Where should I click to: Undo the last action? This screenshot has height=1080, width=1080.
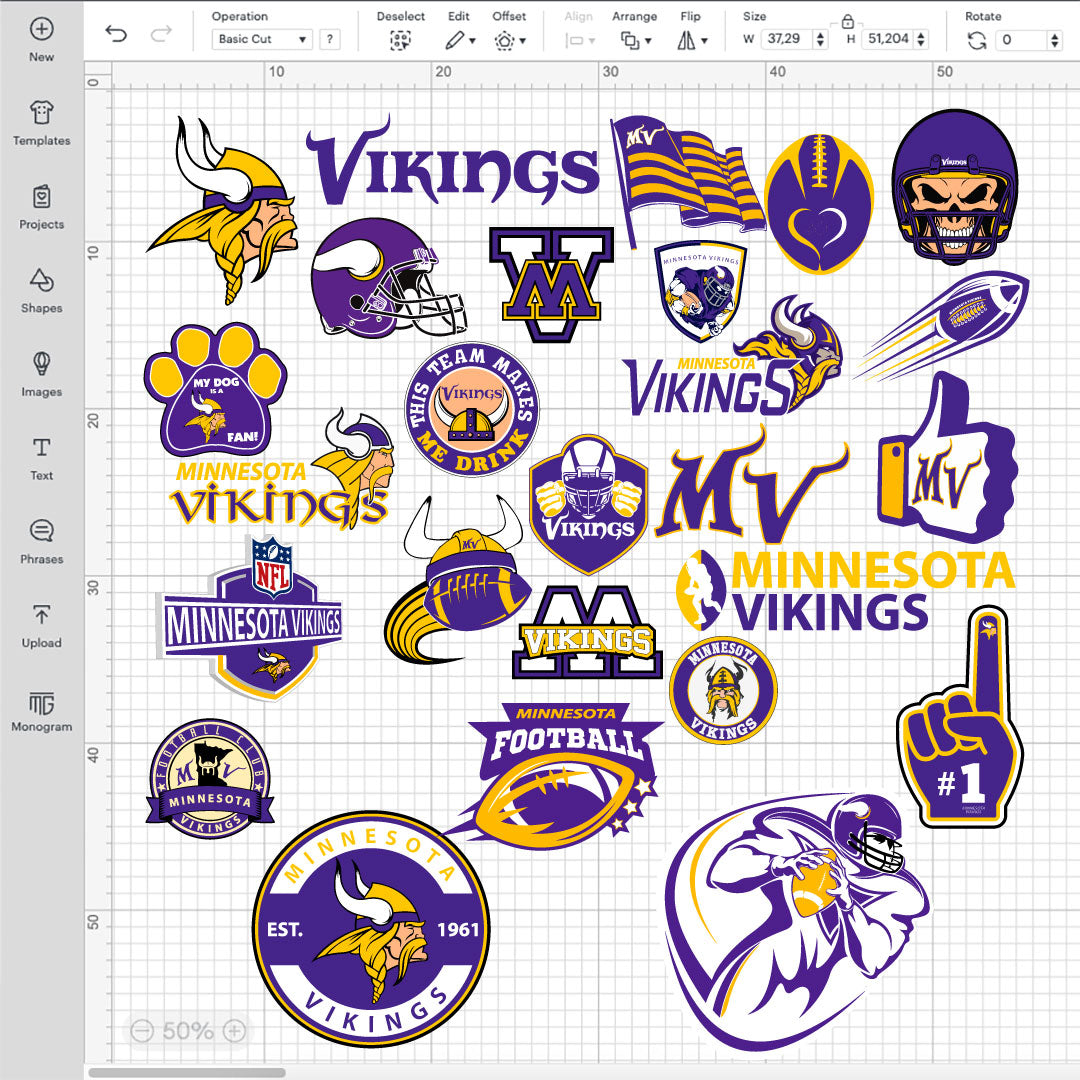(x=116, y=34)
